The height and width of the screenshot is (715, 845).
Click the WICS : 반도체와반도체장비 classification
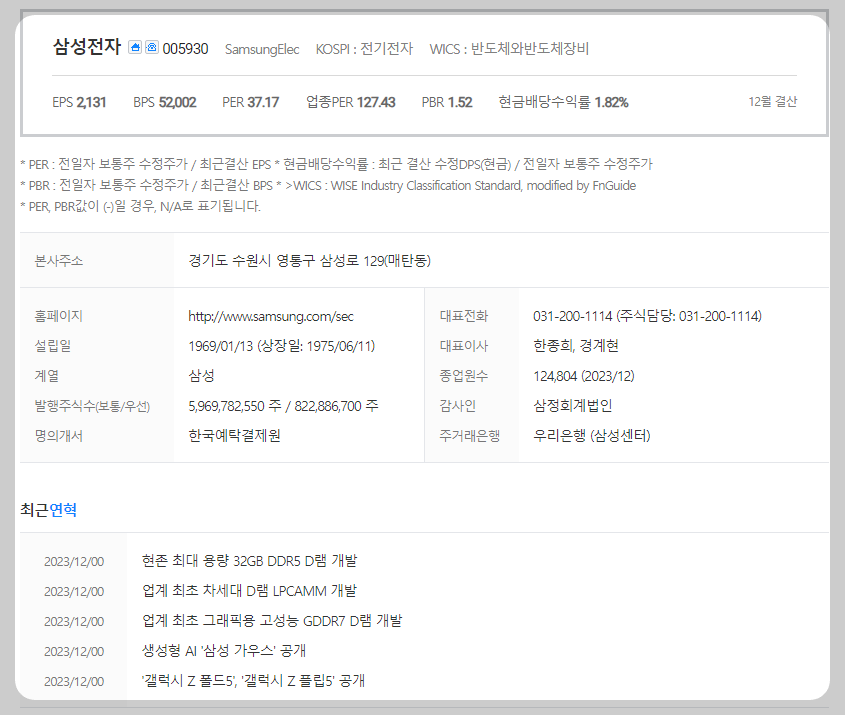(509, 49)
